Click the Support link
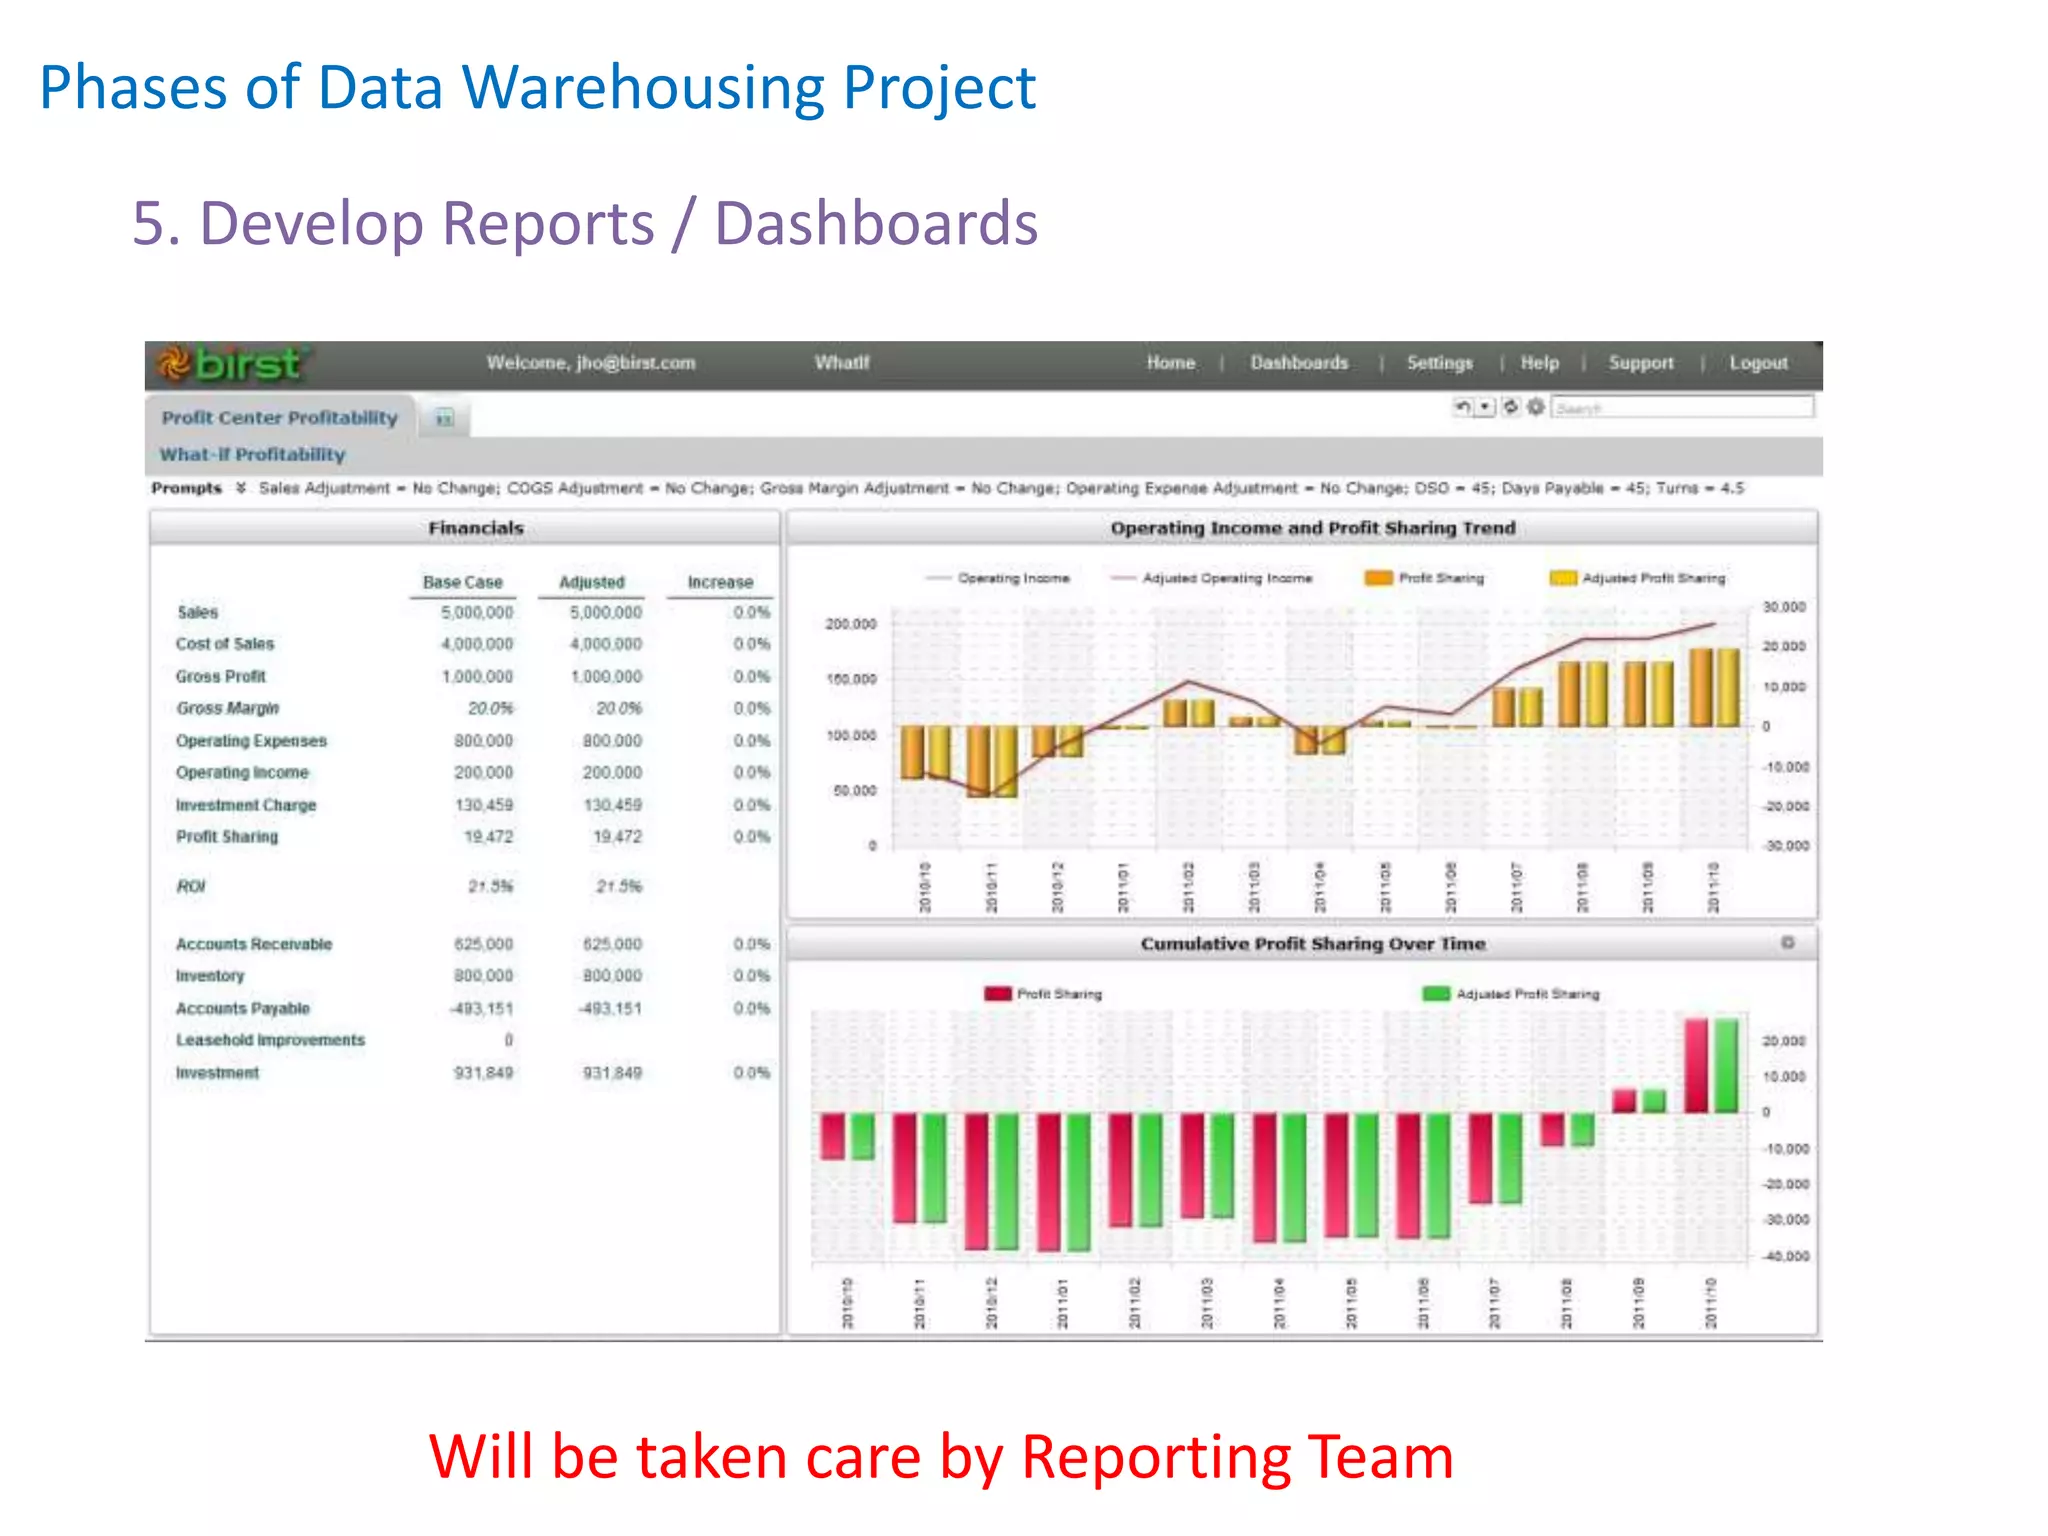Image resolution: width=2048 pixels, height=1536 pixels. point(1641,363)
